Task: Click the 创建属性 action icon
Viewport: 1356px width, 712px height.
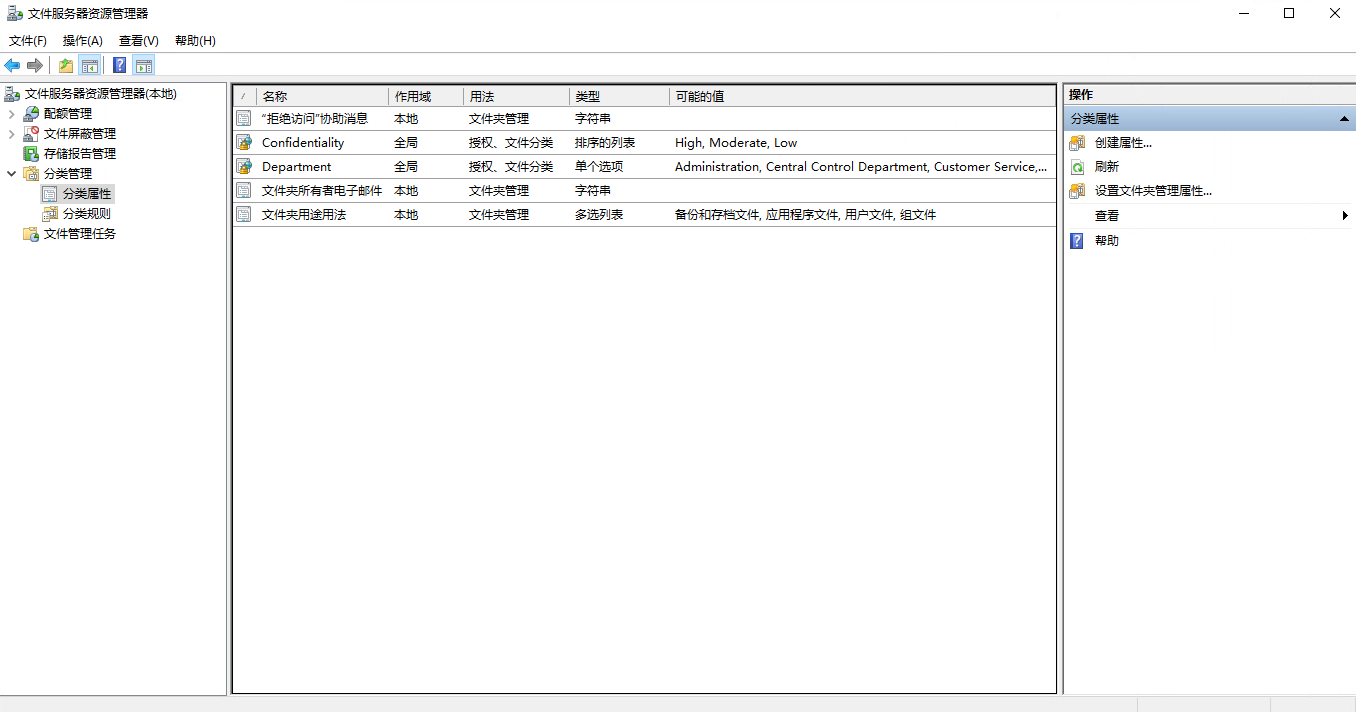Action: pos(1077,143)
